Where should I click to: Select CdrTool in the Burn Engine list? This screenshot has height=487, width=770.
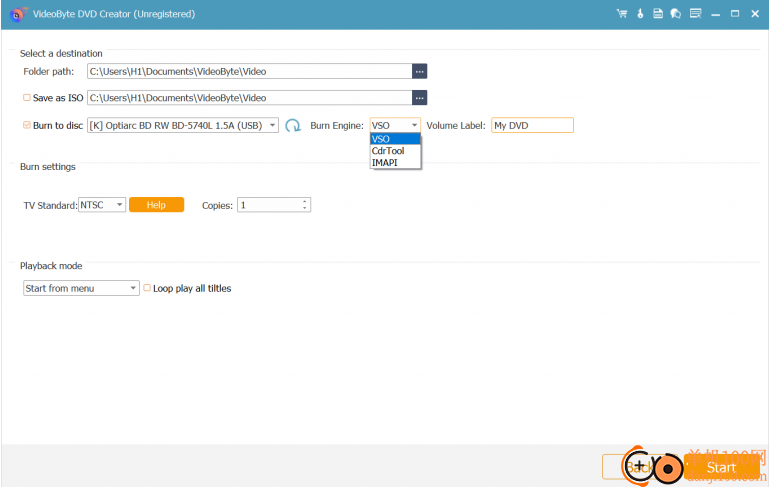coord(395,151)
